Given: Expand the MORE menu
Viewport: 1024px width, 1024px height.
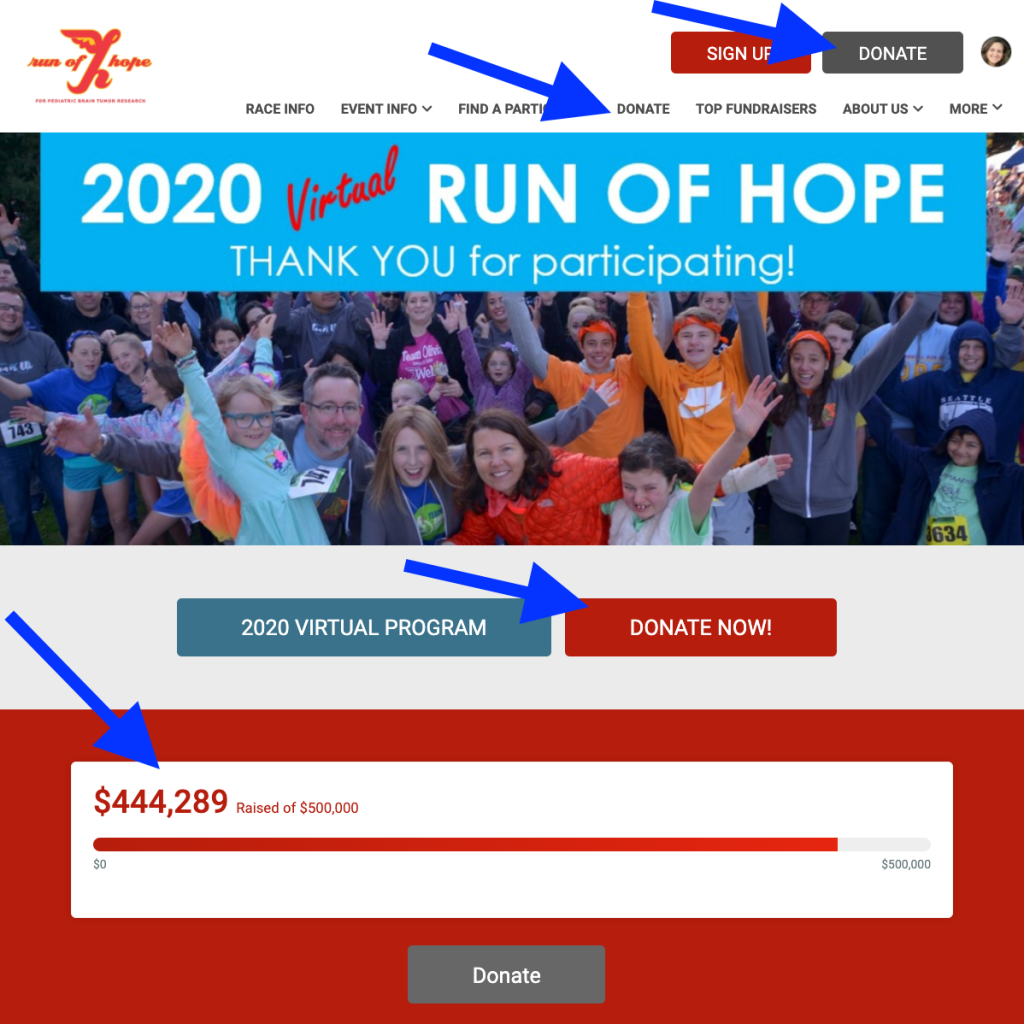Looking at the screenshot, I should (x=975, y=109).
